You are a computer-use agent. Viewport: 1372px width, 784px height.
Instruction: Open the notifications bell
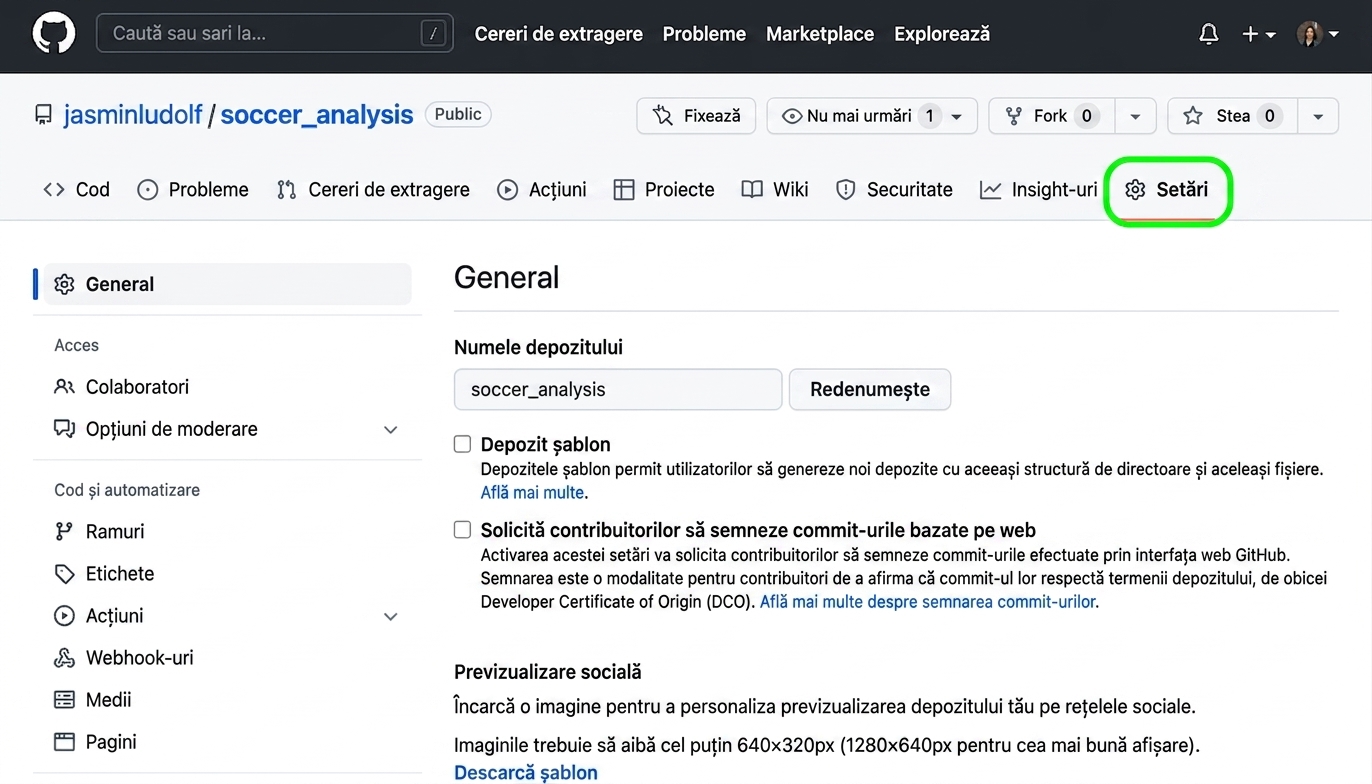point(1208,34)
